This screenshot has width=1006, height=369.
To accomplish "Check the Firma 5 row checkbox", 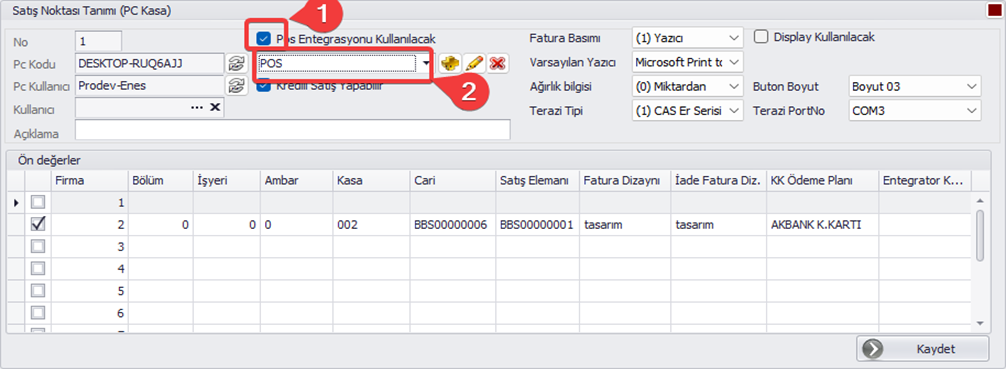I will pos(38,291).
